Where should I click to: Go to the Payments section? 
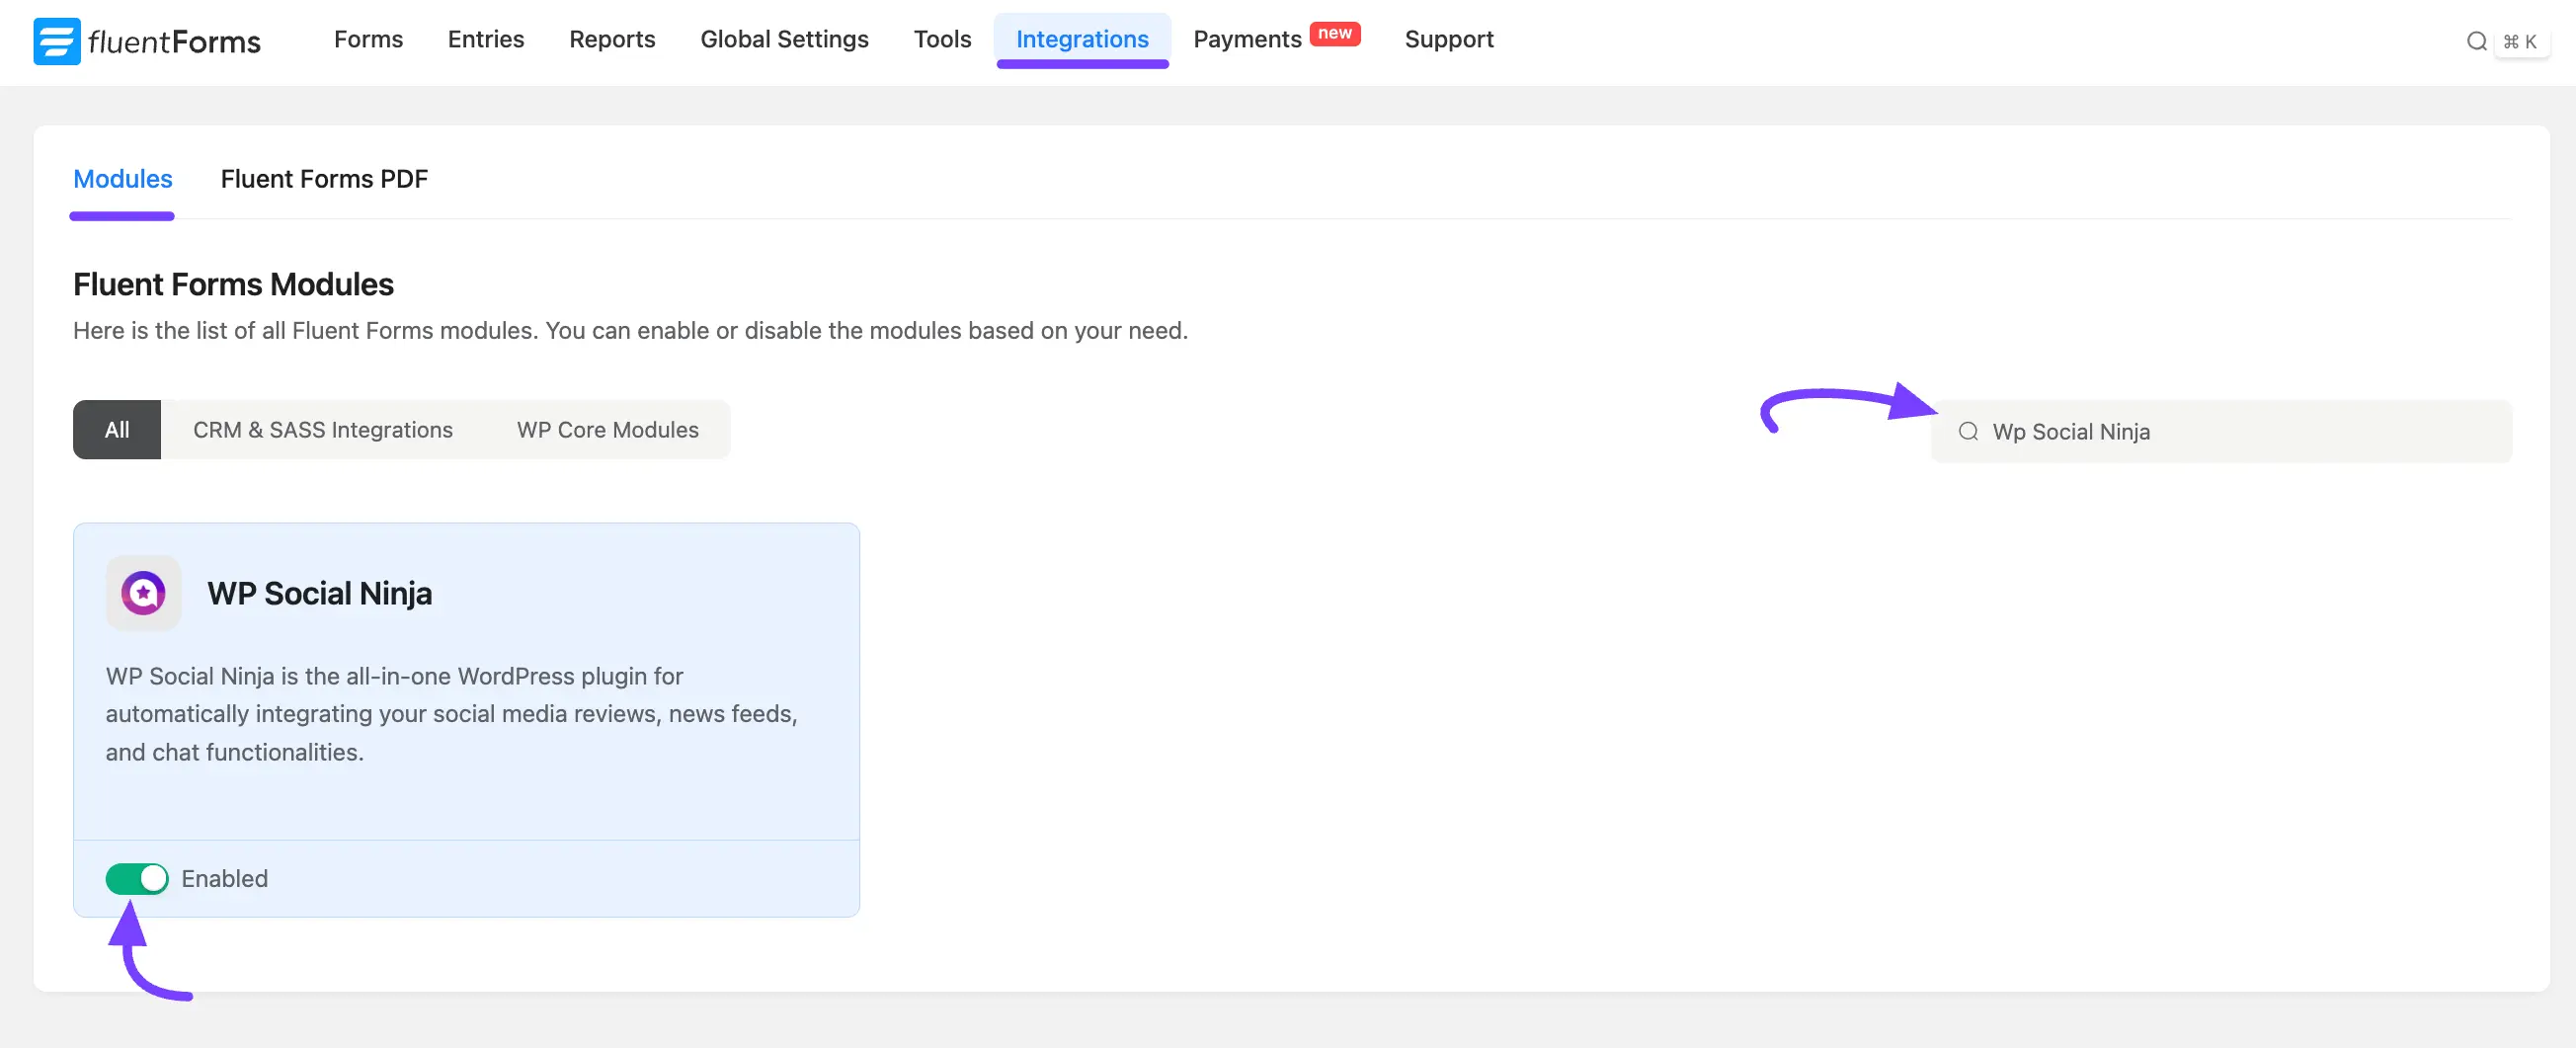1246,39
